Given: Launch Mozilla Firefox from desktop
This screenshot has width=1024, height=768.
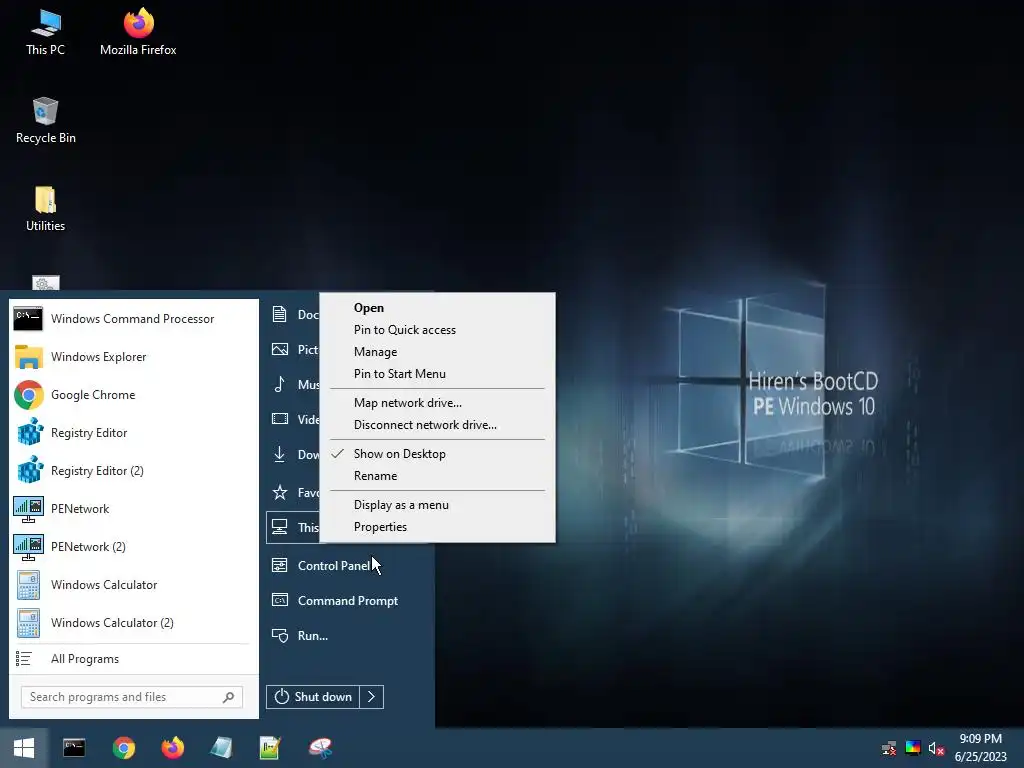Looking at the screenshot, I should pyautogui.click(x=138, y=33).
